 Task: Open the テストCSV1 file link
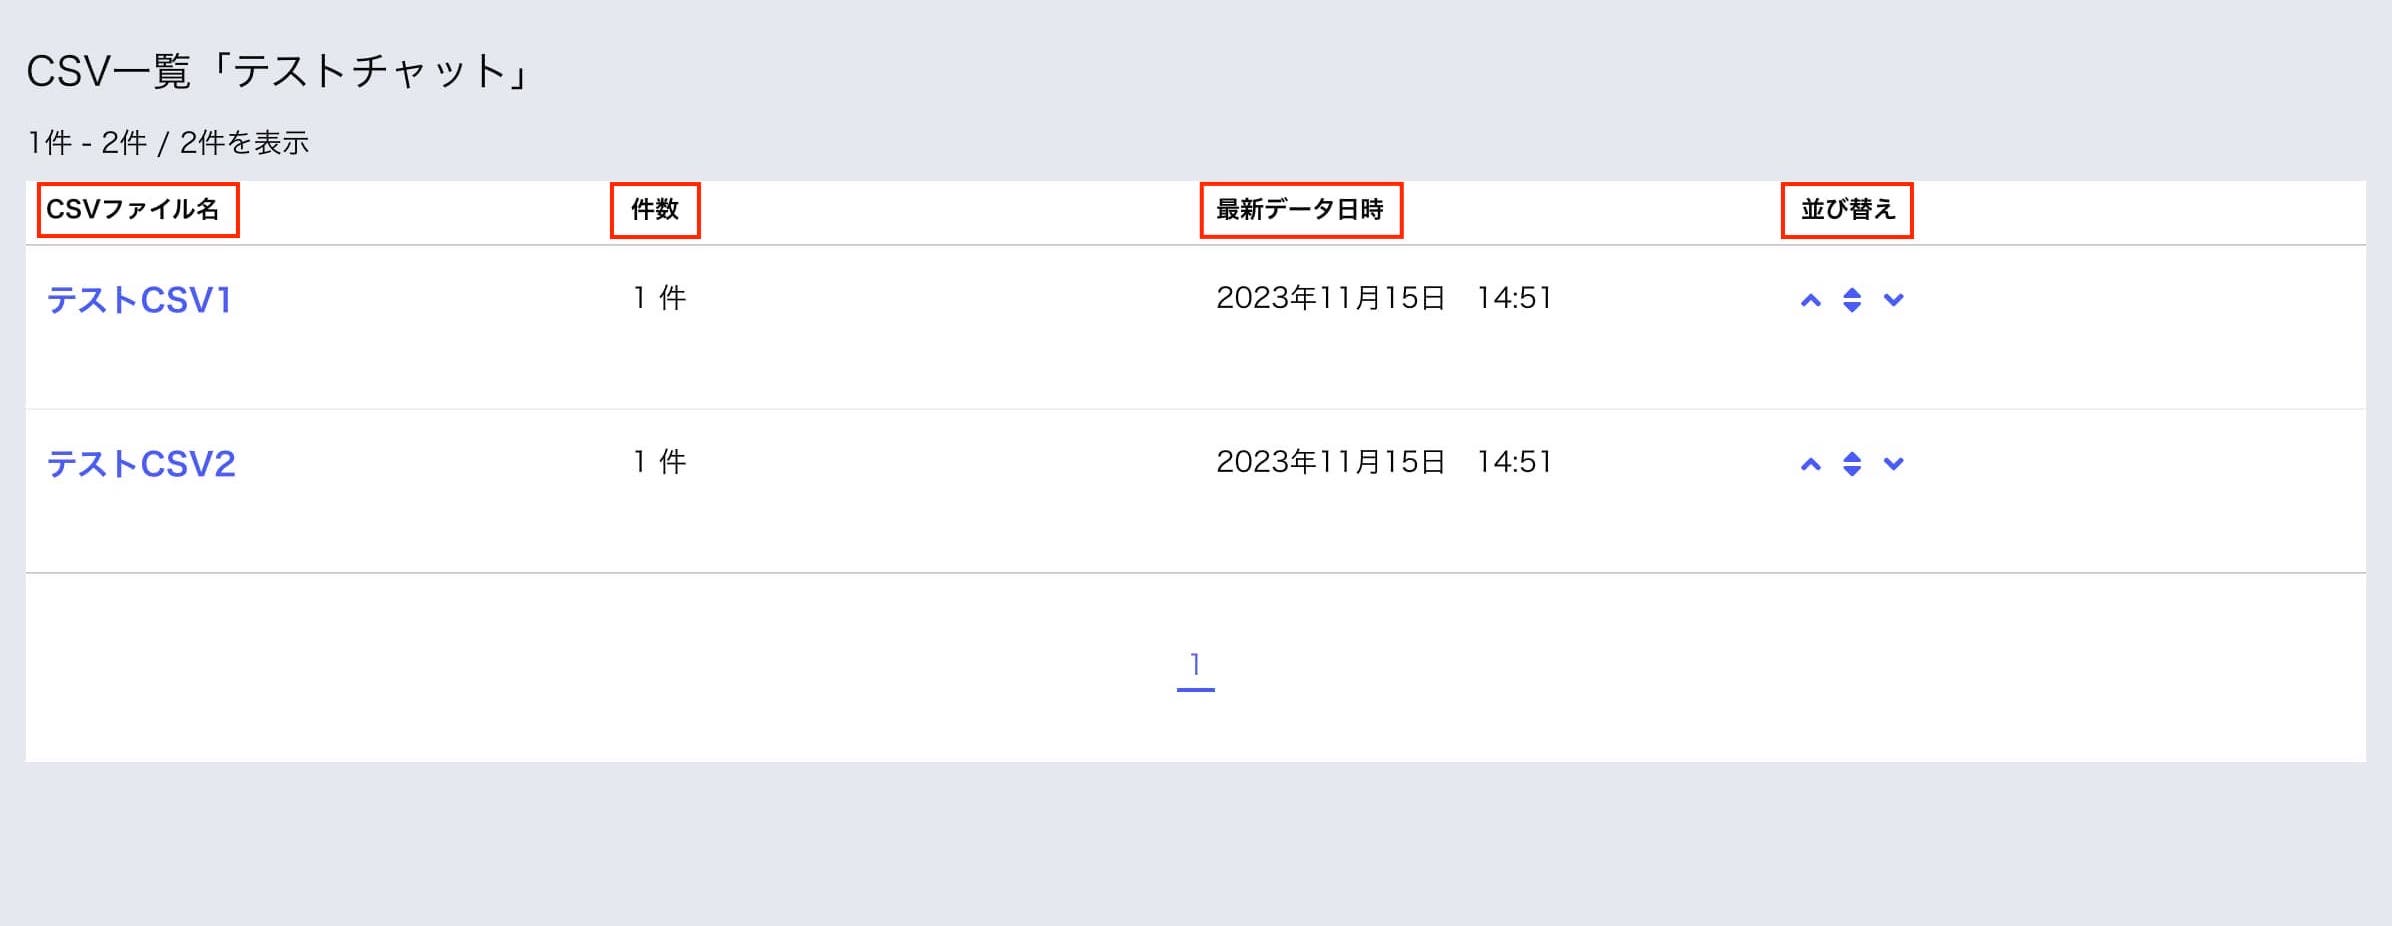tap(141, 297)
